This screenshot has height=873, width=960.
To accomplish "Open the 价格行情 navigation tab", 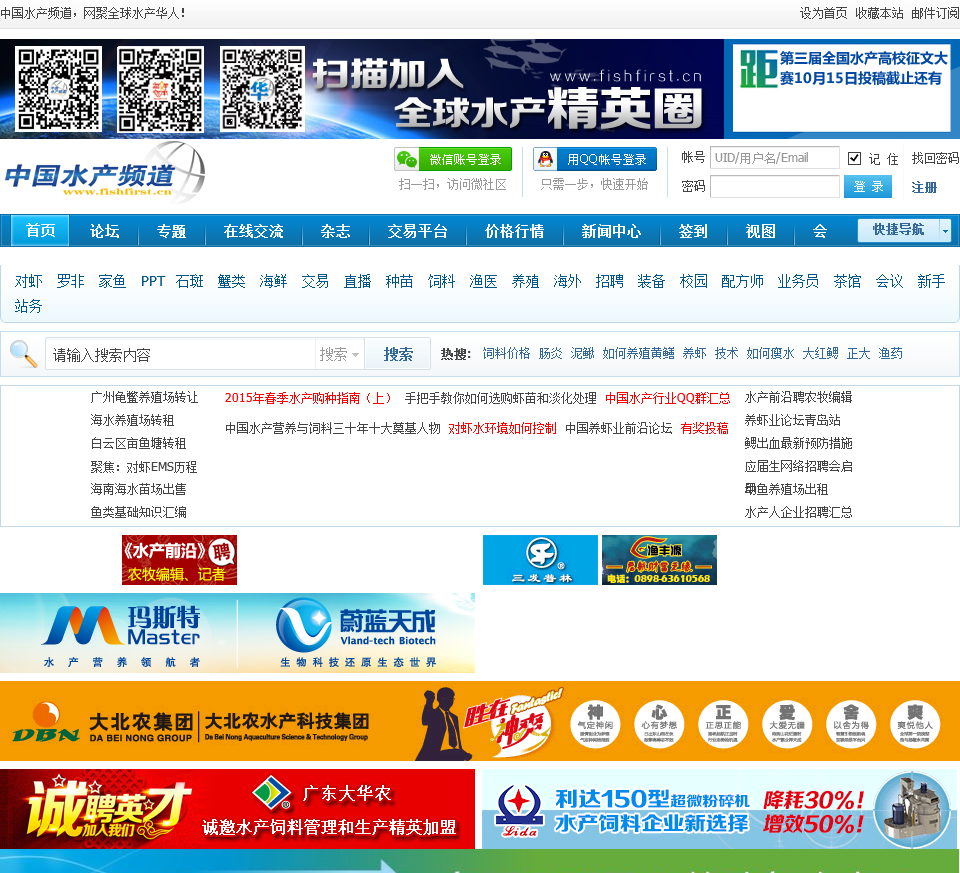I will (x=514, y=231).
